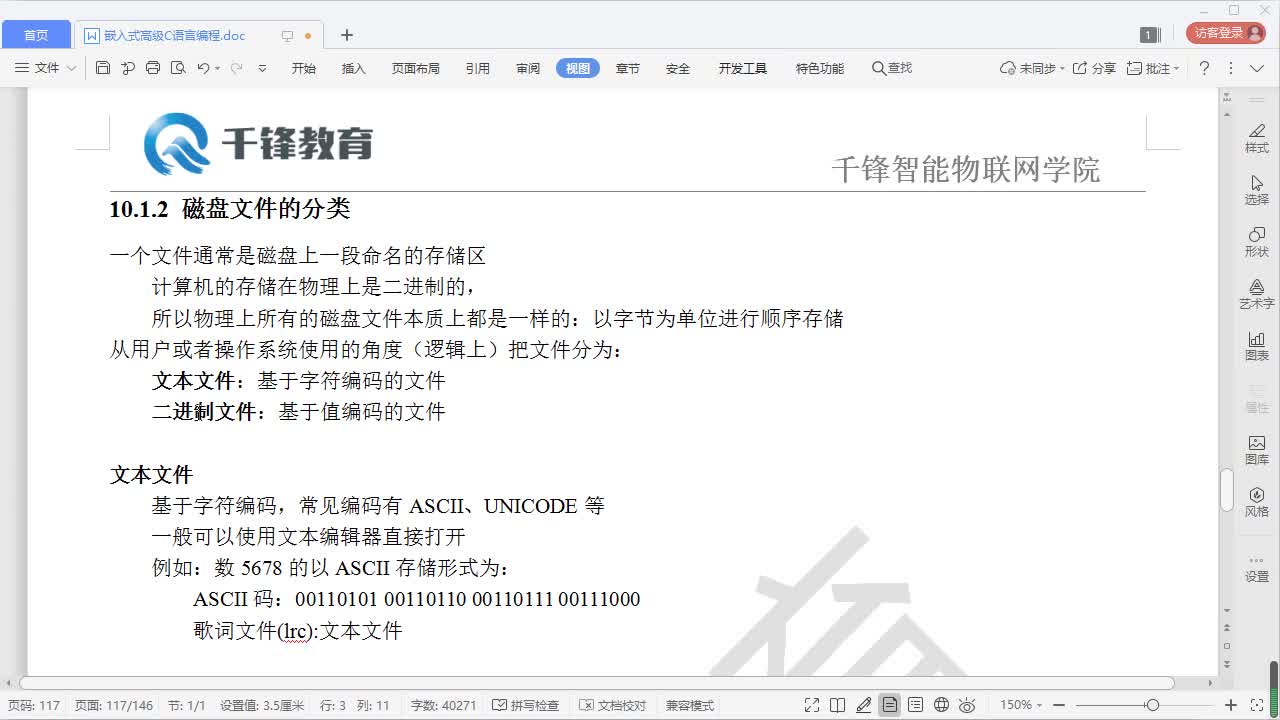Click the 页面: 117/146 page indicator

[114, 705]
